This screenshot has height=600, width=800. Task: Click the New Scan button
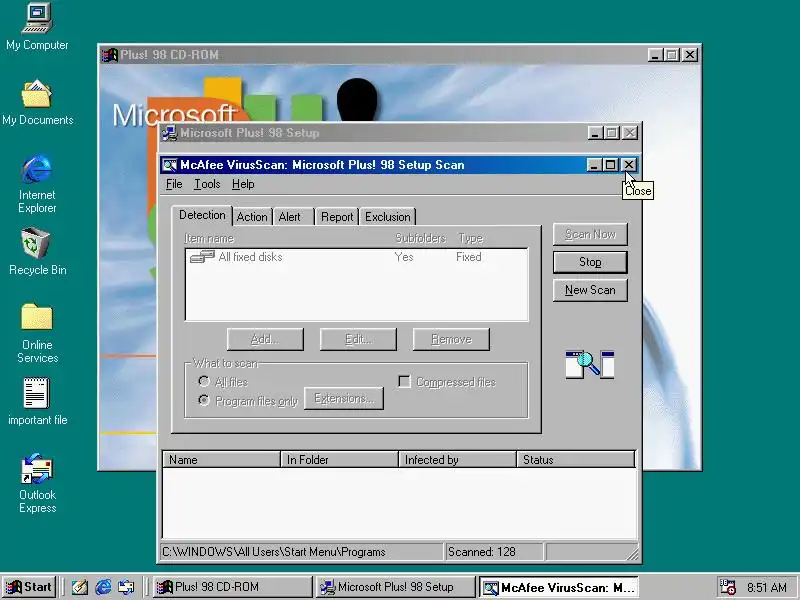[590, 290]
